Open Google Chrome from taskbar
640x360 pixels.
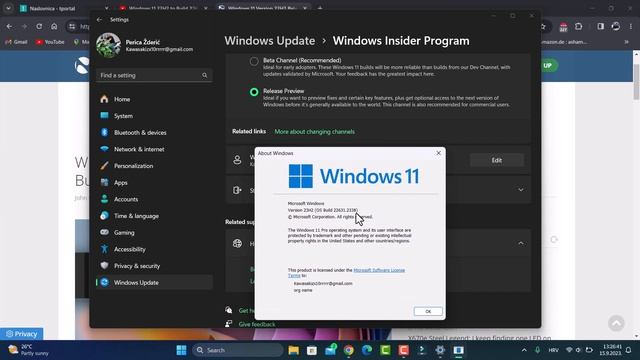click(x=349, y=350)
